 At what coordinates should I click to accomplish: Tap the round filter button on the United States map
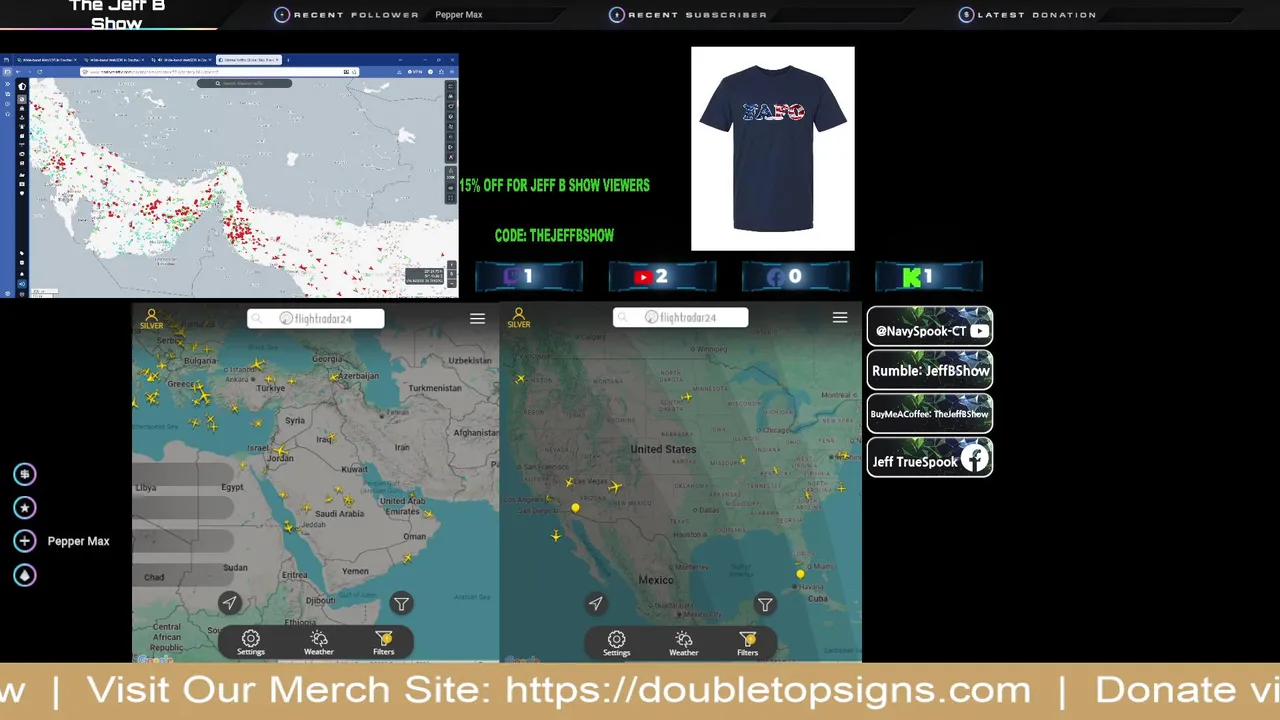765,604
